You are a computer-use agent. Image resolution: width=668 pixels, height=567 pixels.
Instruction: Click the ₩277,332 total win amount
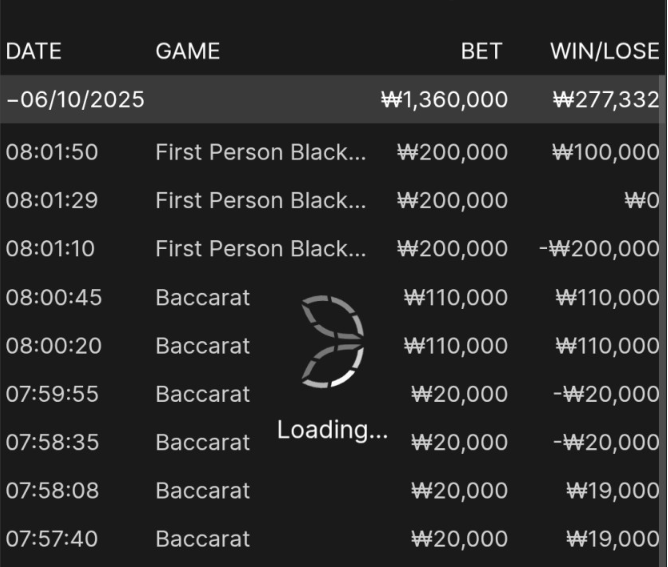click(x=605, y=100)
